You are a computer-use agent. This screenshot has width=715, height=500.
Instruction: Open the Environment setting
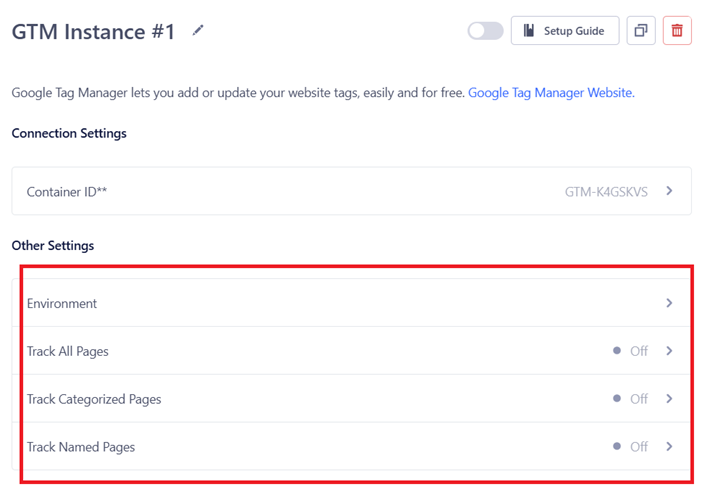[x=352, y=303]
